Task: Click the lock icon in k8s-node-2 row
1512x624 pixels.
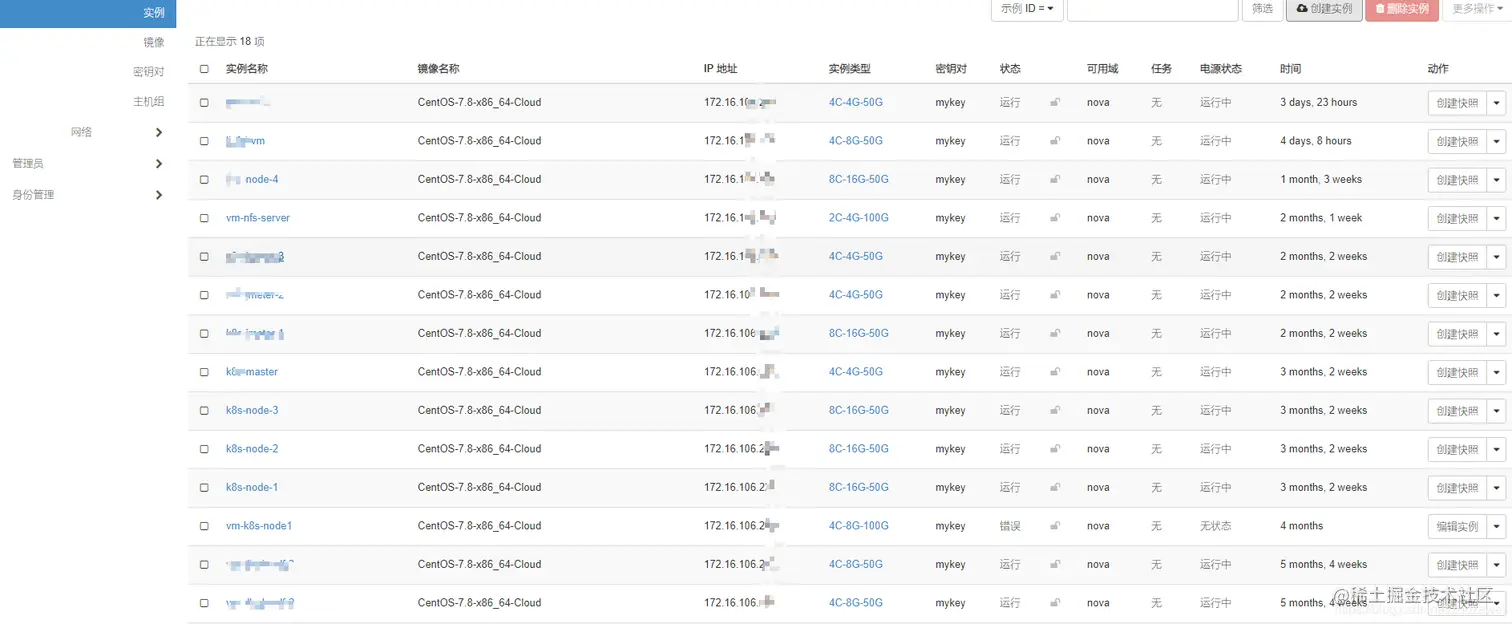Action: (1055, 449)
